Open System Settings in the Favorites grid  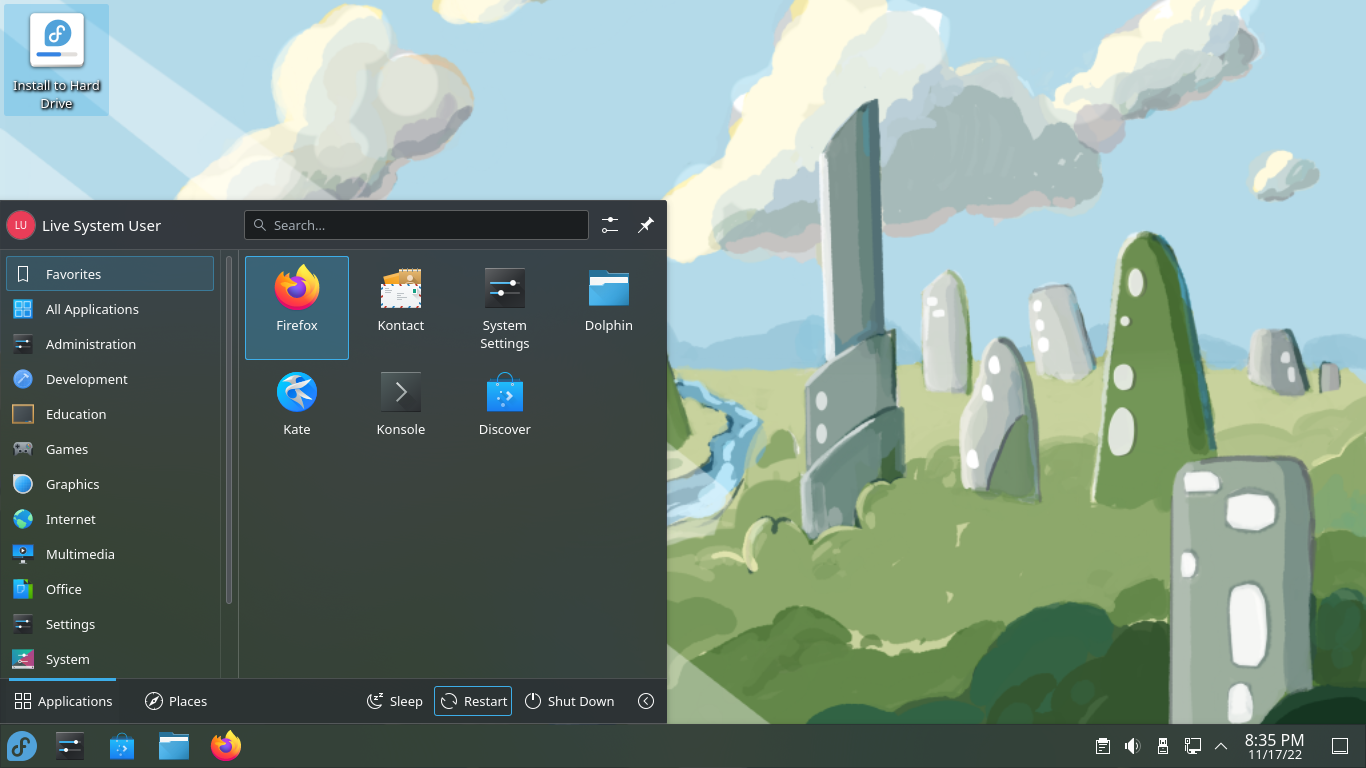[505, 307]
